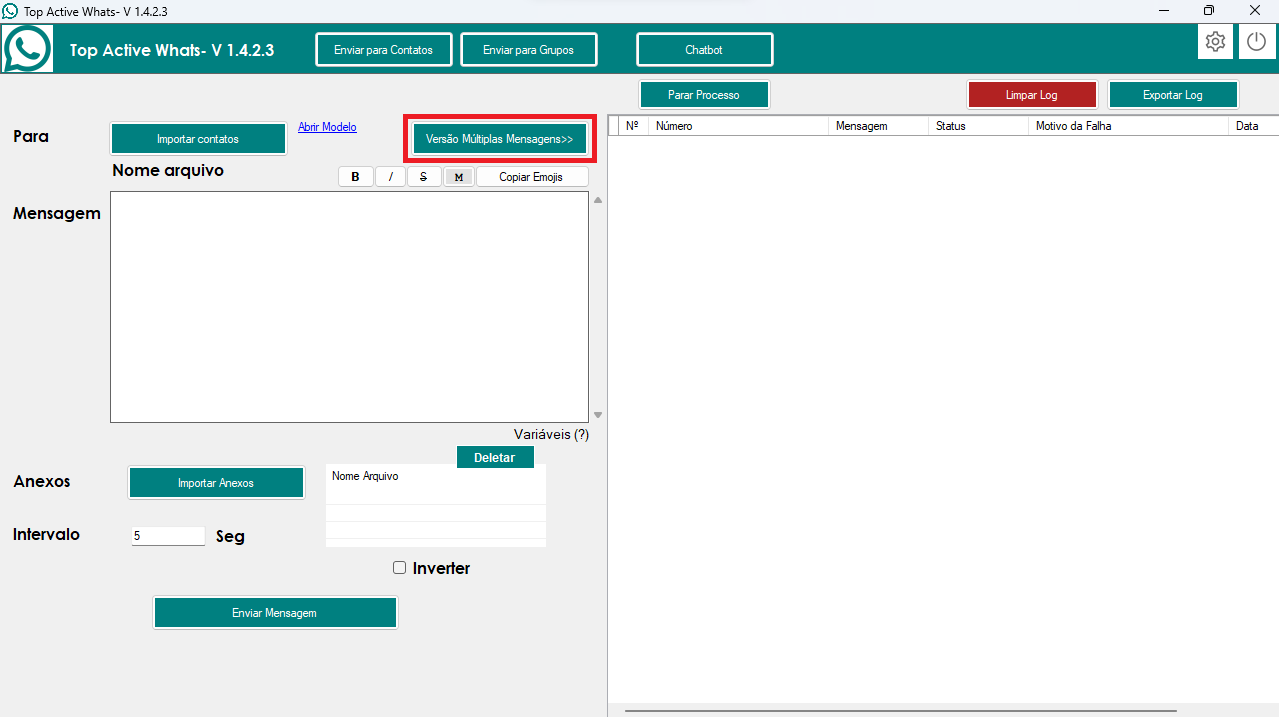
Task: Open Enviar para Contatos section
Action: (x=384, y=50)
